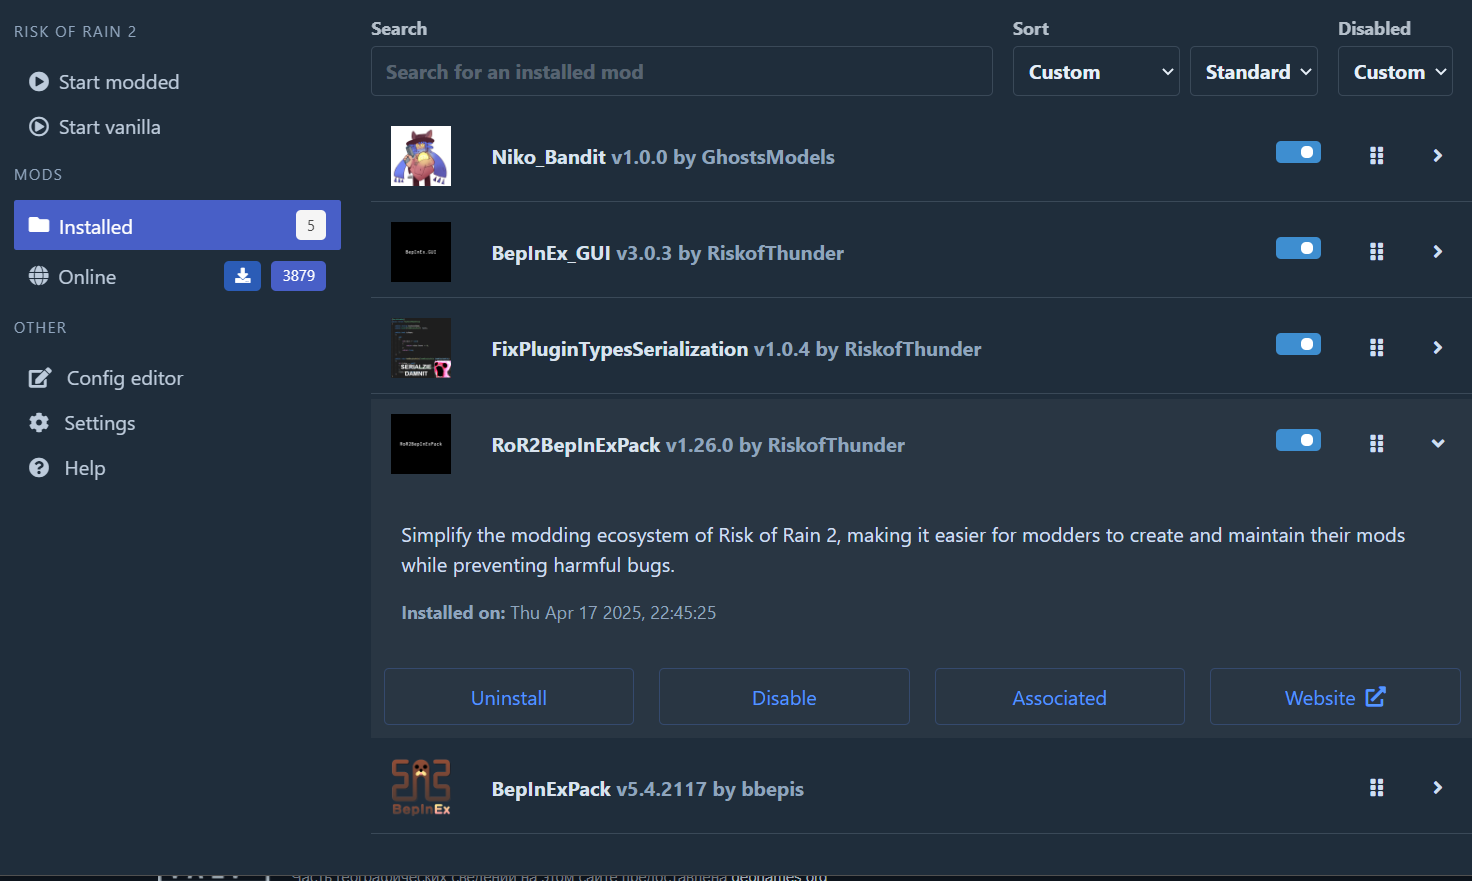Click the BepInEx_GUI mod thumbnail
The width and height of the screenshot is (1472, 881).
421,252
